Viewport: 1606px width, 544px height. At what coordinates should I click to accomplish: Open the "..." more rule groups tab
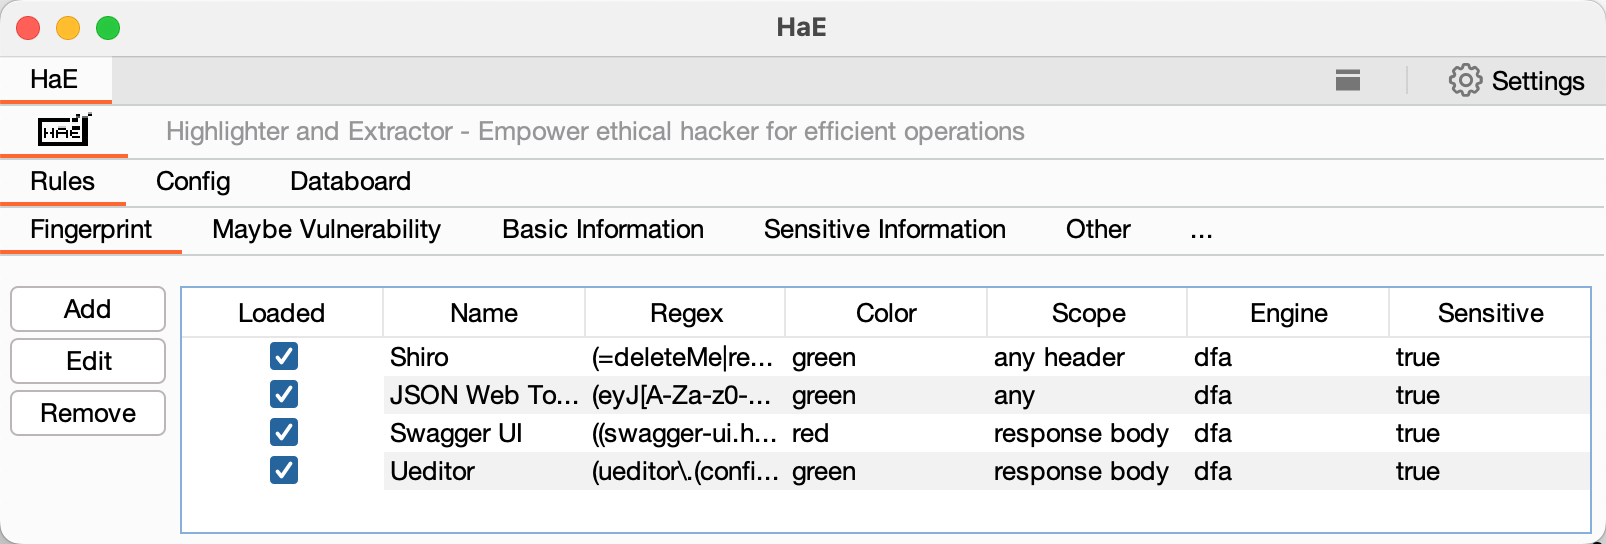1201,230
